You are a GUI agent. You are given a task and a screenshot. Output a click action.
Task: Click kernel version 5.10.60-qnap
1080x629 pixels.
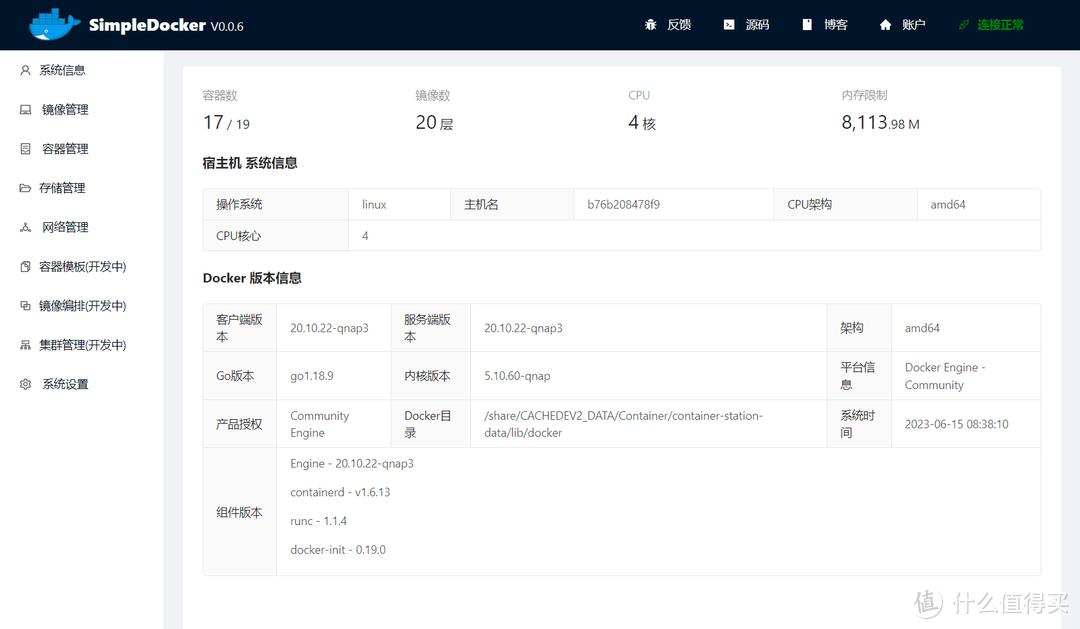coord(517,376)
